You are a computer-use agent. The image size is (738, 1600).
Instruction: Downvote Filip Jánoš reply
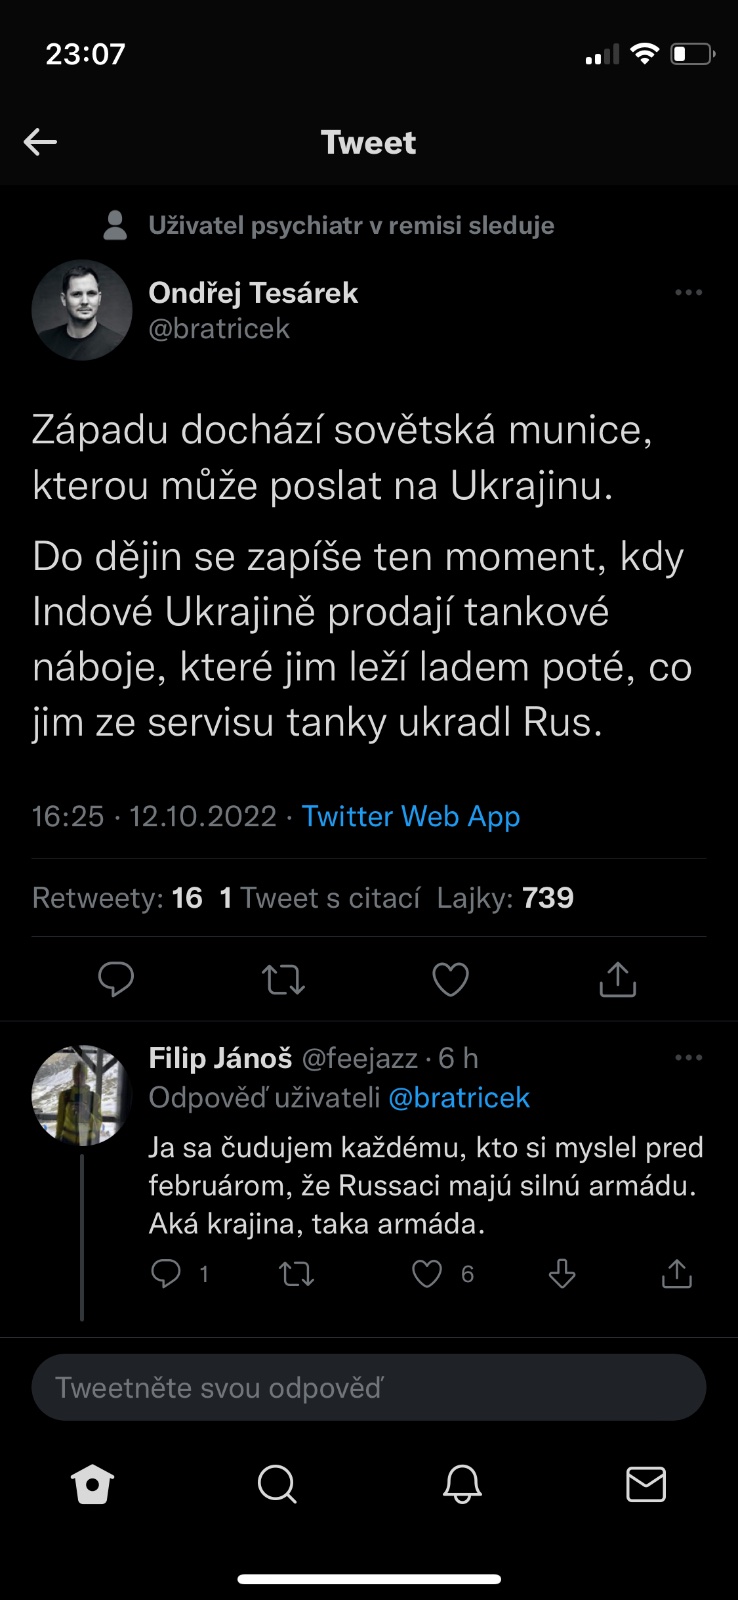[x=562, y=1273]
